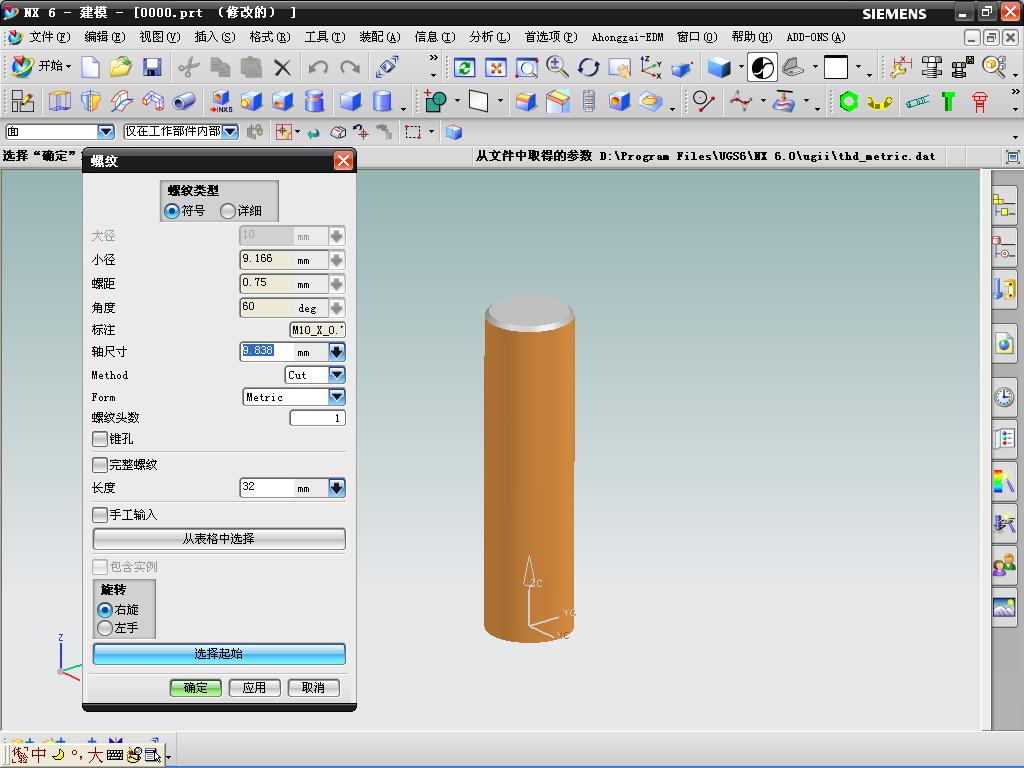Click the Save file icon
The image size is (1024, 768).
coord(152,67)
